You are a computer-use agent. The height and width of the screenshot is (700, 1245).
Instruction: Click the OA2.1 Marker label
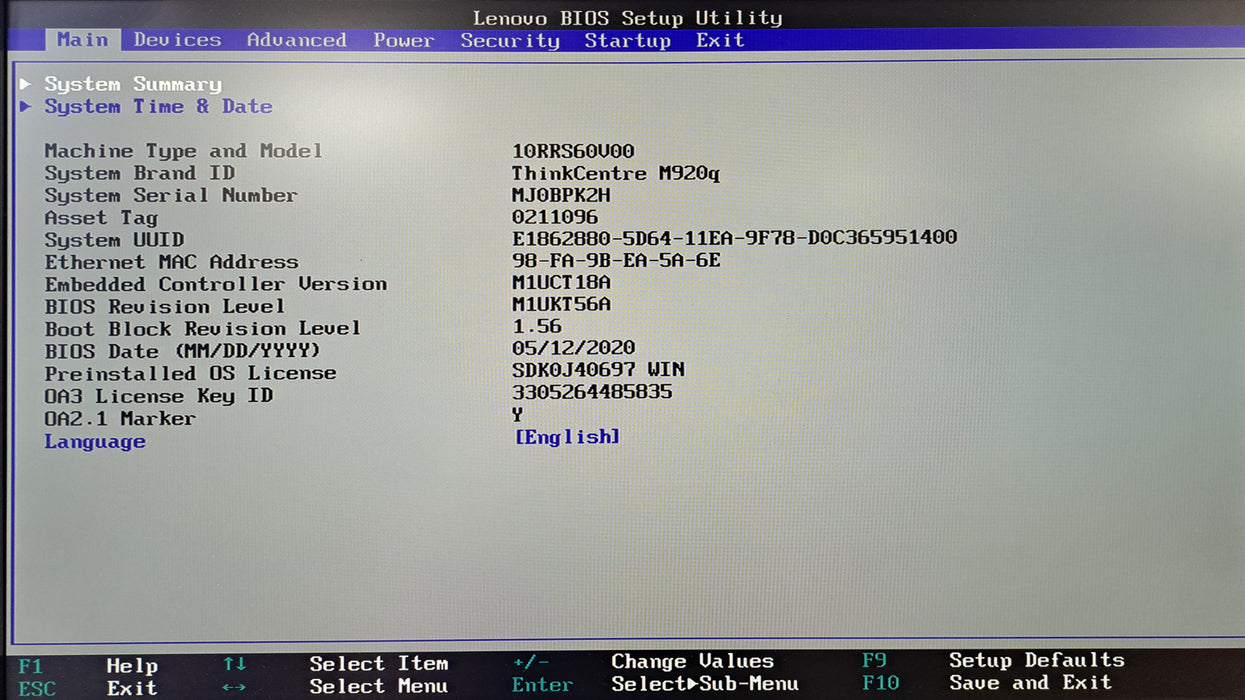coord(120,418)
